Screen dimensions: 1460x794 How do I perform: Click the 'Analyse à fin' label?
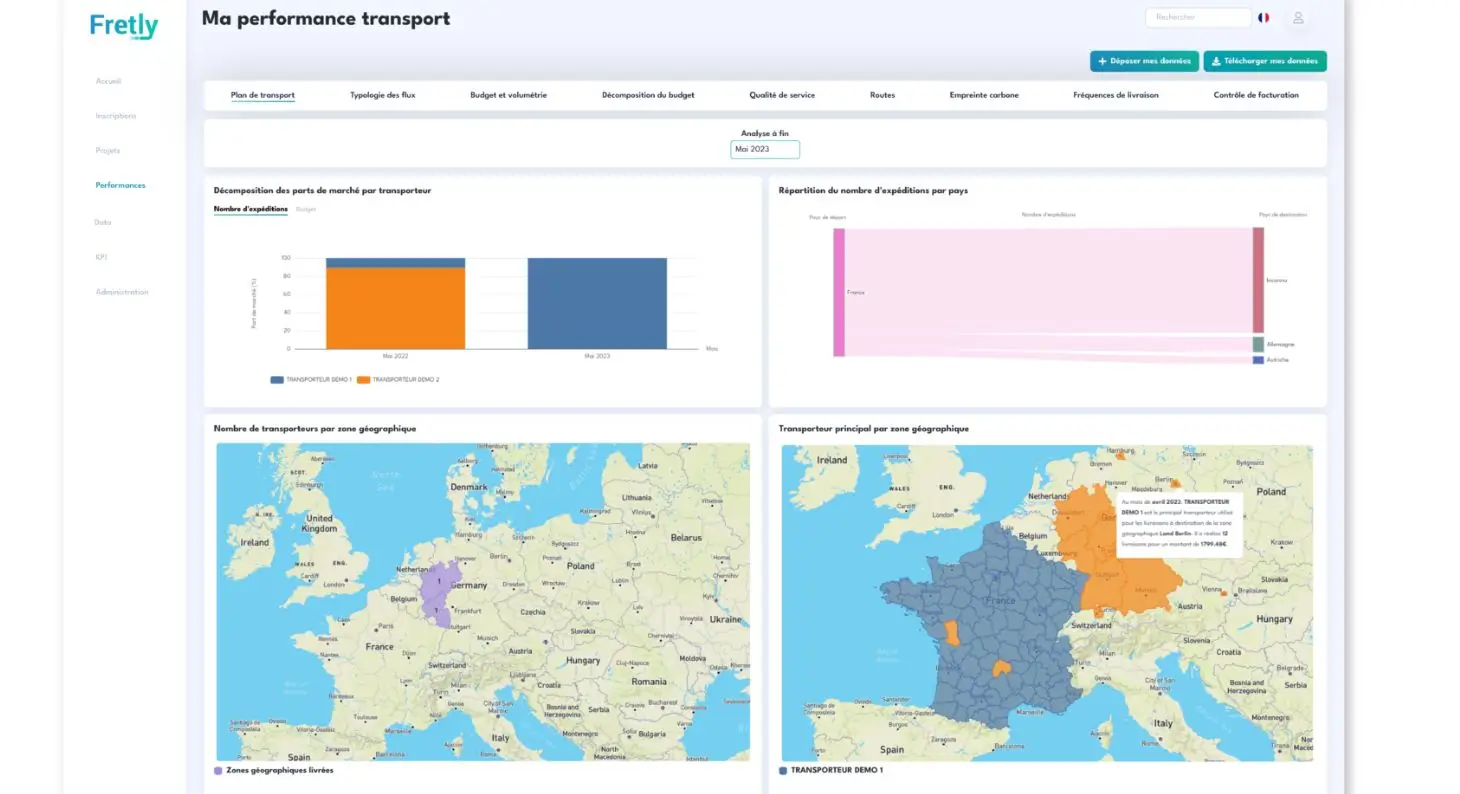765,133
